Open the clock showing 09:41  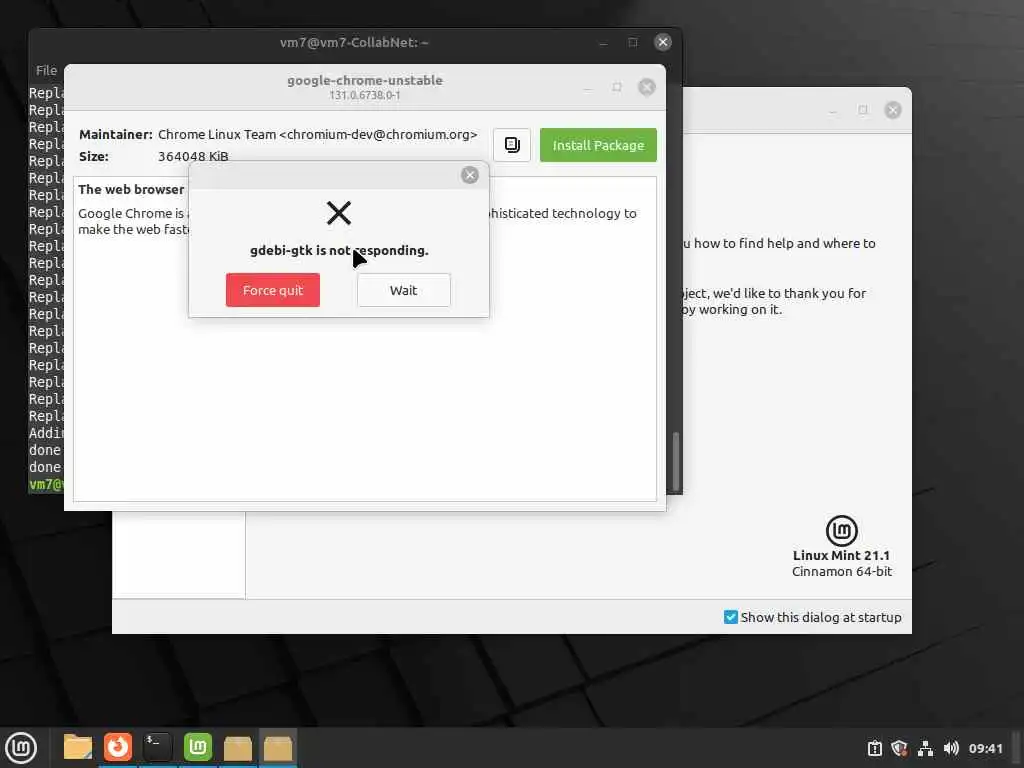pyautogui.click(x=985, y=748)
